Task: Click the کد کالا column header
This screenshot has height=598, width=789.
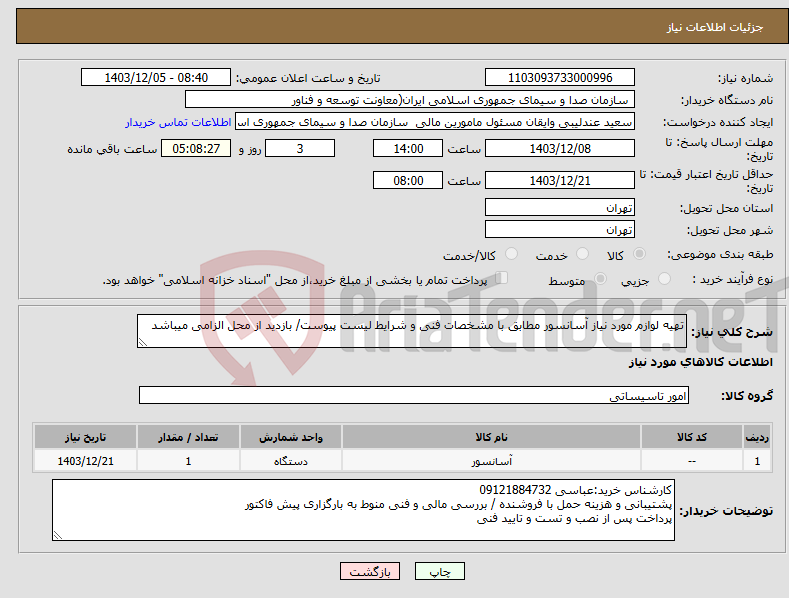Action: pyautogui.click(x=691, y=437)
